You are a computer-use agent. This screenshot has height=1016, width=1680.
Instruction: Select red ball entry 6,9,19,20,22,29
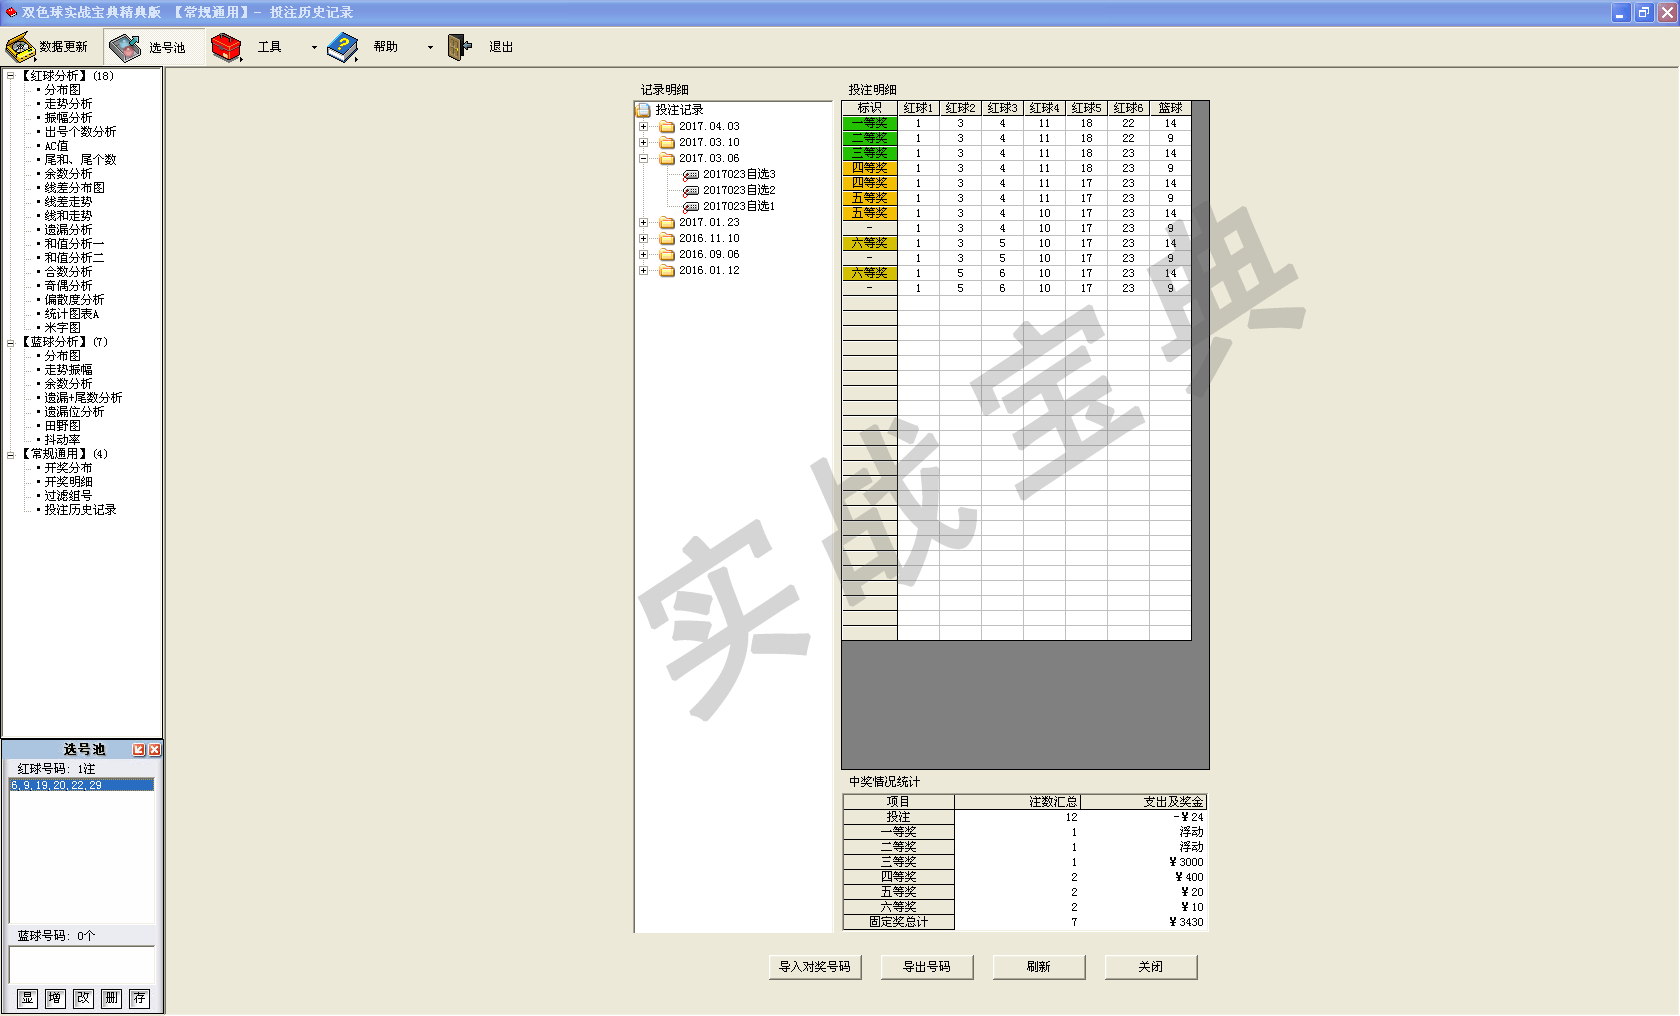click(x=82, y=785)
